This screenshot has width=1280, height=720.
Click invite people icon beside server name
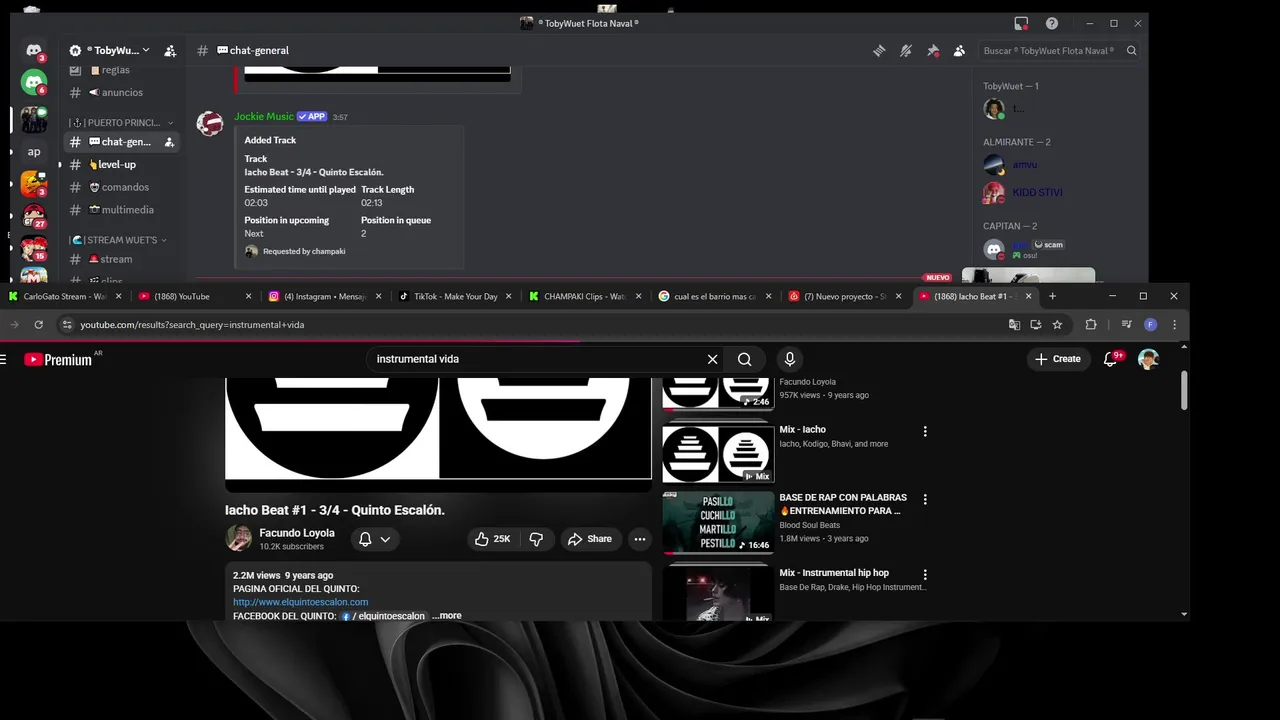[x=170, y=50]
